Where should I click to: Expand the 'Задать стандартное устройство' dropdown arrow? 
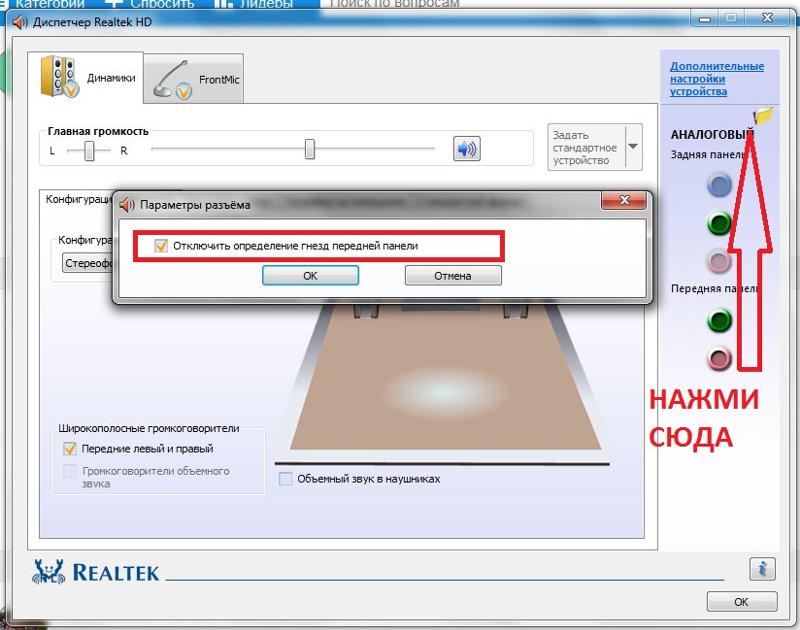[x=633, y=147]
